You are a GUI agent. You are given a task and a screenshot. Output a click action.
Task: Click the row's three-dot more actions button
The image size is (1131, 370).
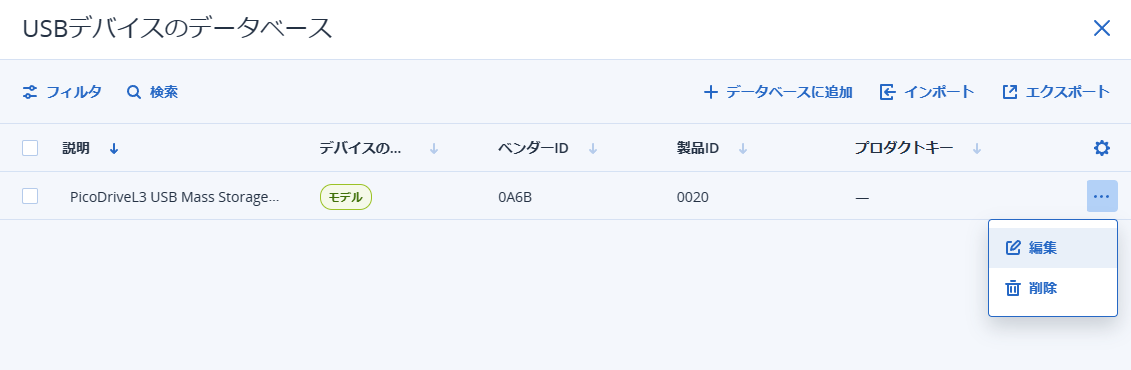click(1101, 196)
